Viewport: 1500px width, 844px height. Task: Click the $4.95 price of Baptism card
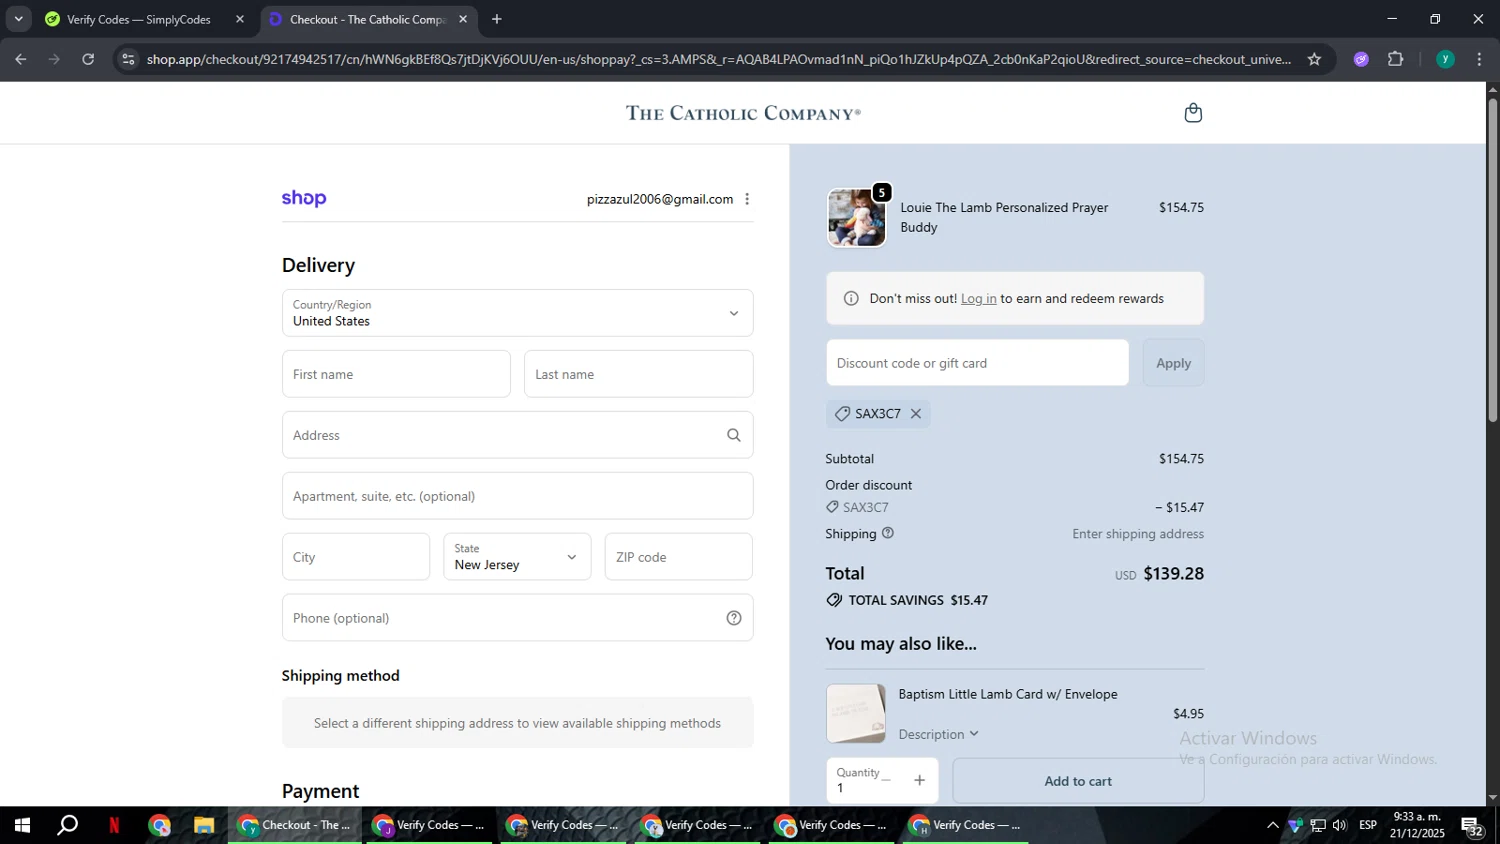point(1188,713)
